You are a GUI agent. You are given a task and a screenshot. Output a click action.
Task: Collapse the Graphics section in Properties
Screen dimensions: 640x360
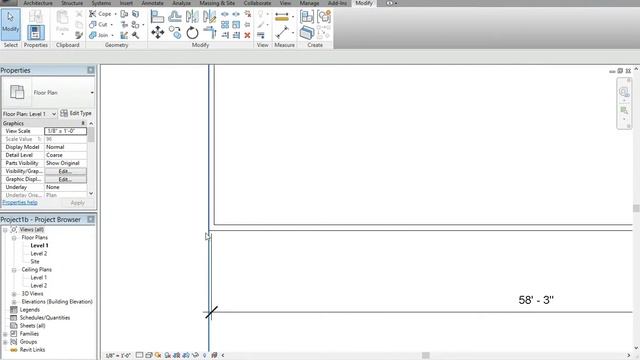[x=83, y=123]
